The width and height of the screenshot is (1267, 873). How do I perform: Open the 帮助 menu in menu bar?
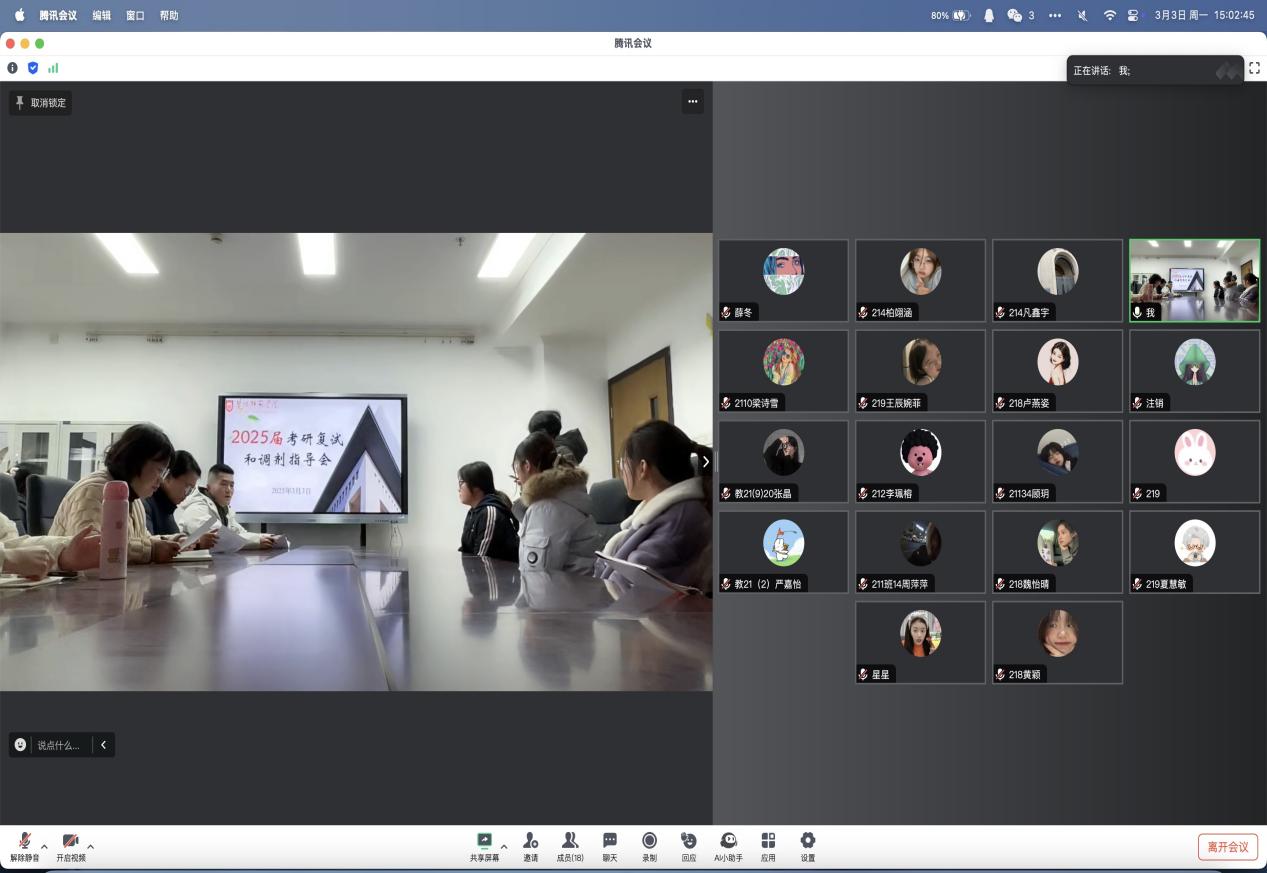click(x=169, y=15)
